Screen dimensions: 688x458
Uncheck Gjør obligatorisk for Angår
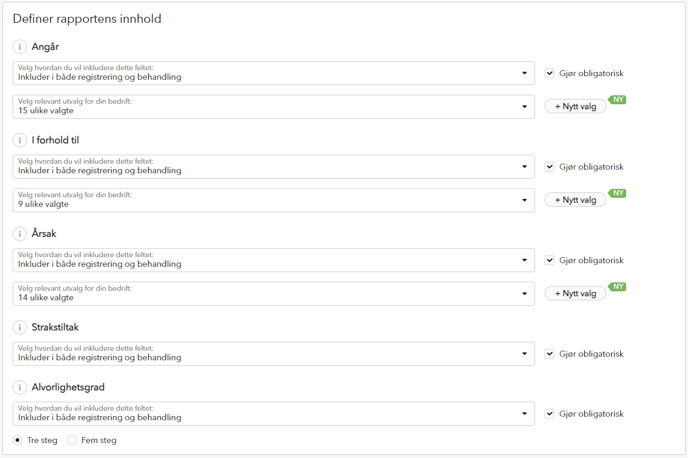[x=549, y=73]
